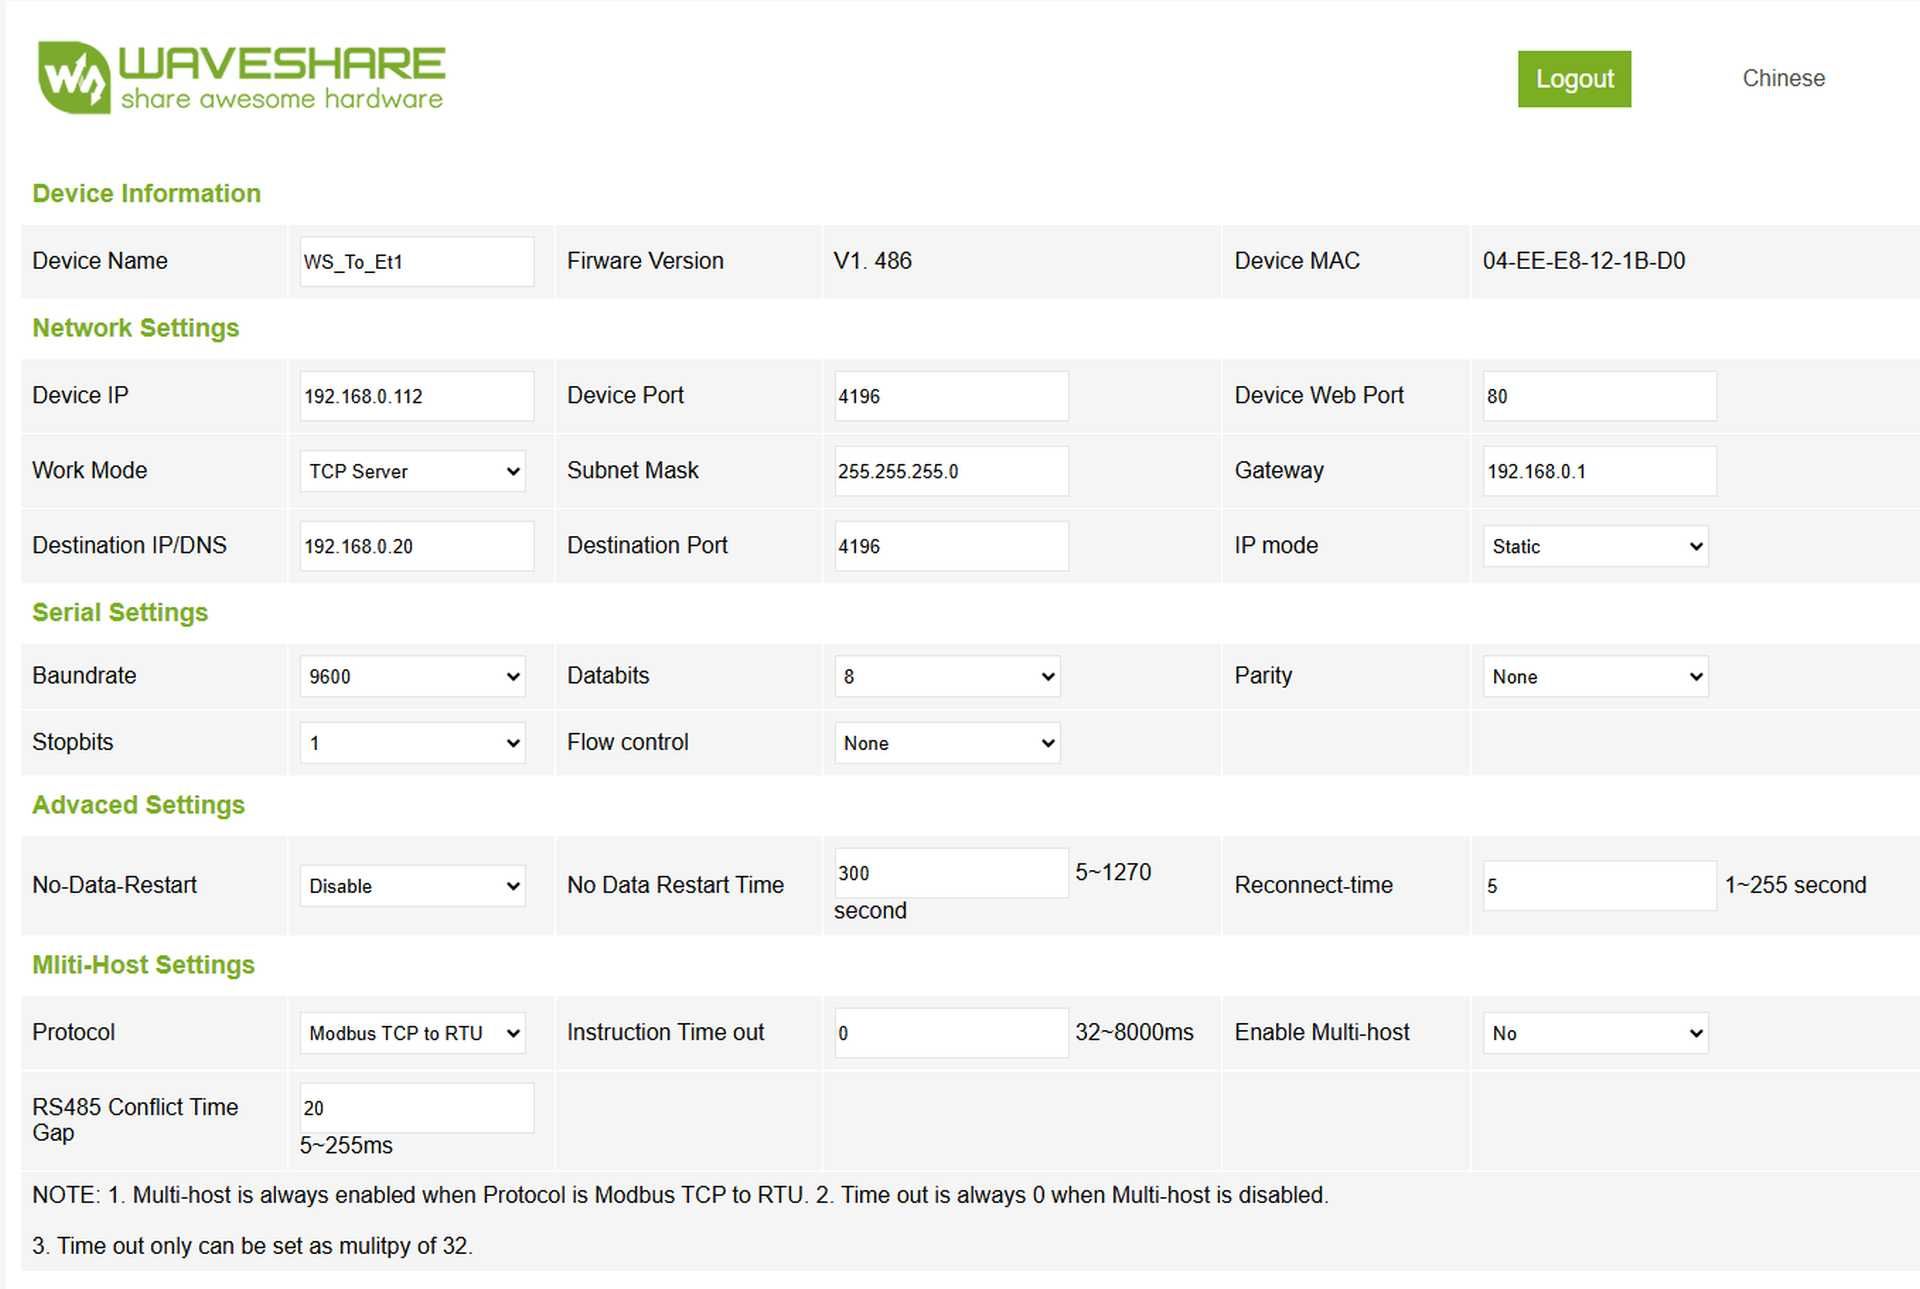1920x1289 pixels.
Task: Open the Enable Multi-host dropdown
Action: [1595, 1033]
